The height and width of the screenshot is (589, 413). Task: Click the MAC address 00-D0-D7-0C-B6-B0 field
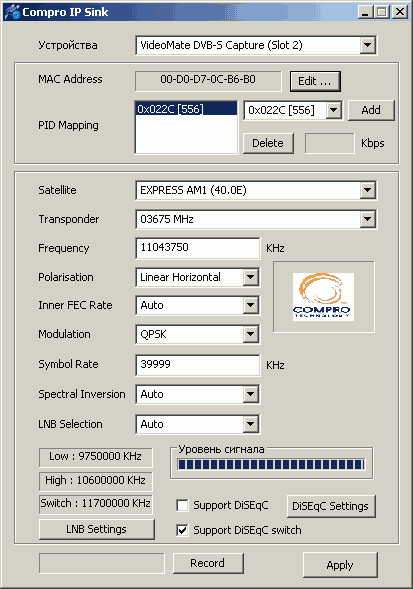(x=208, y=81)
